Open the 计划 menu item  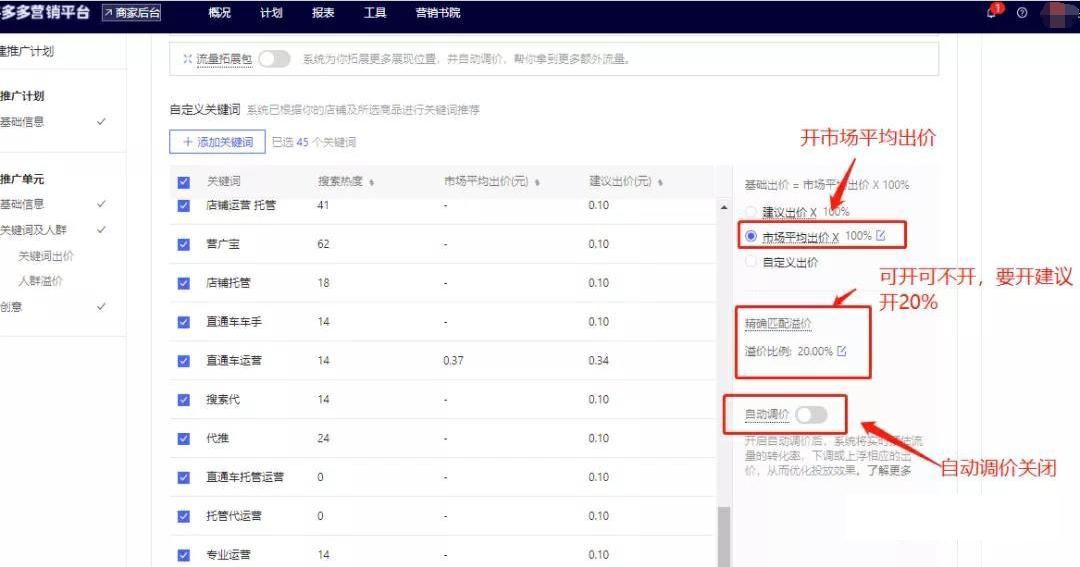(271, 12)
